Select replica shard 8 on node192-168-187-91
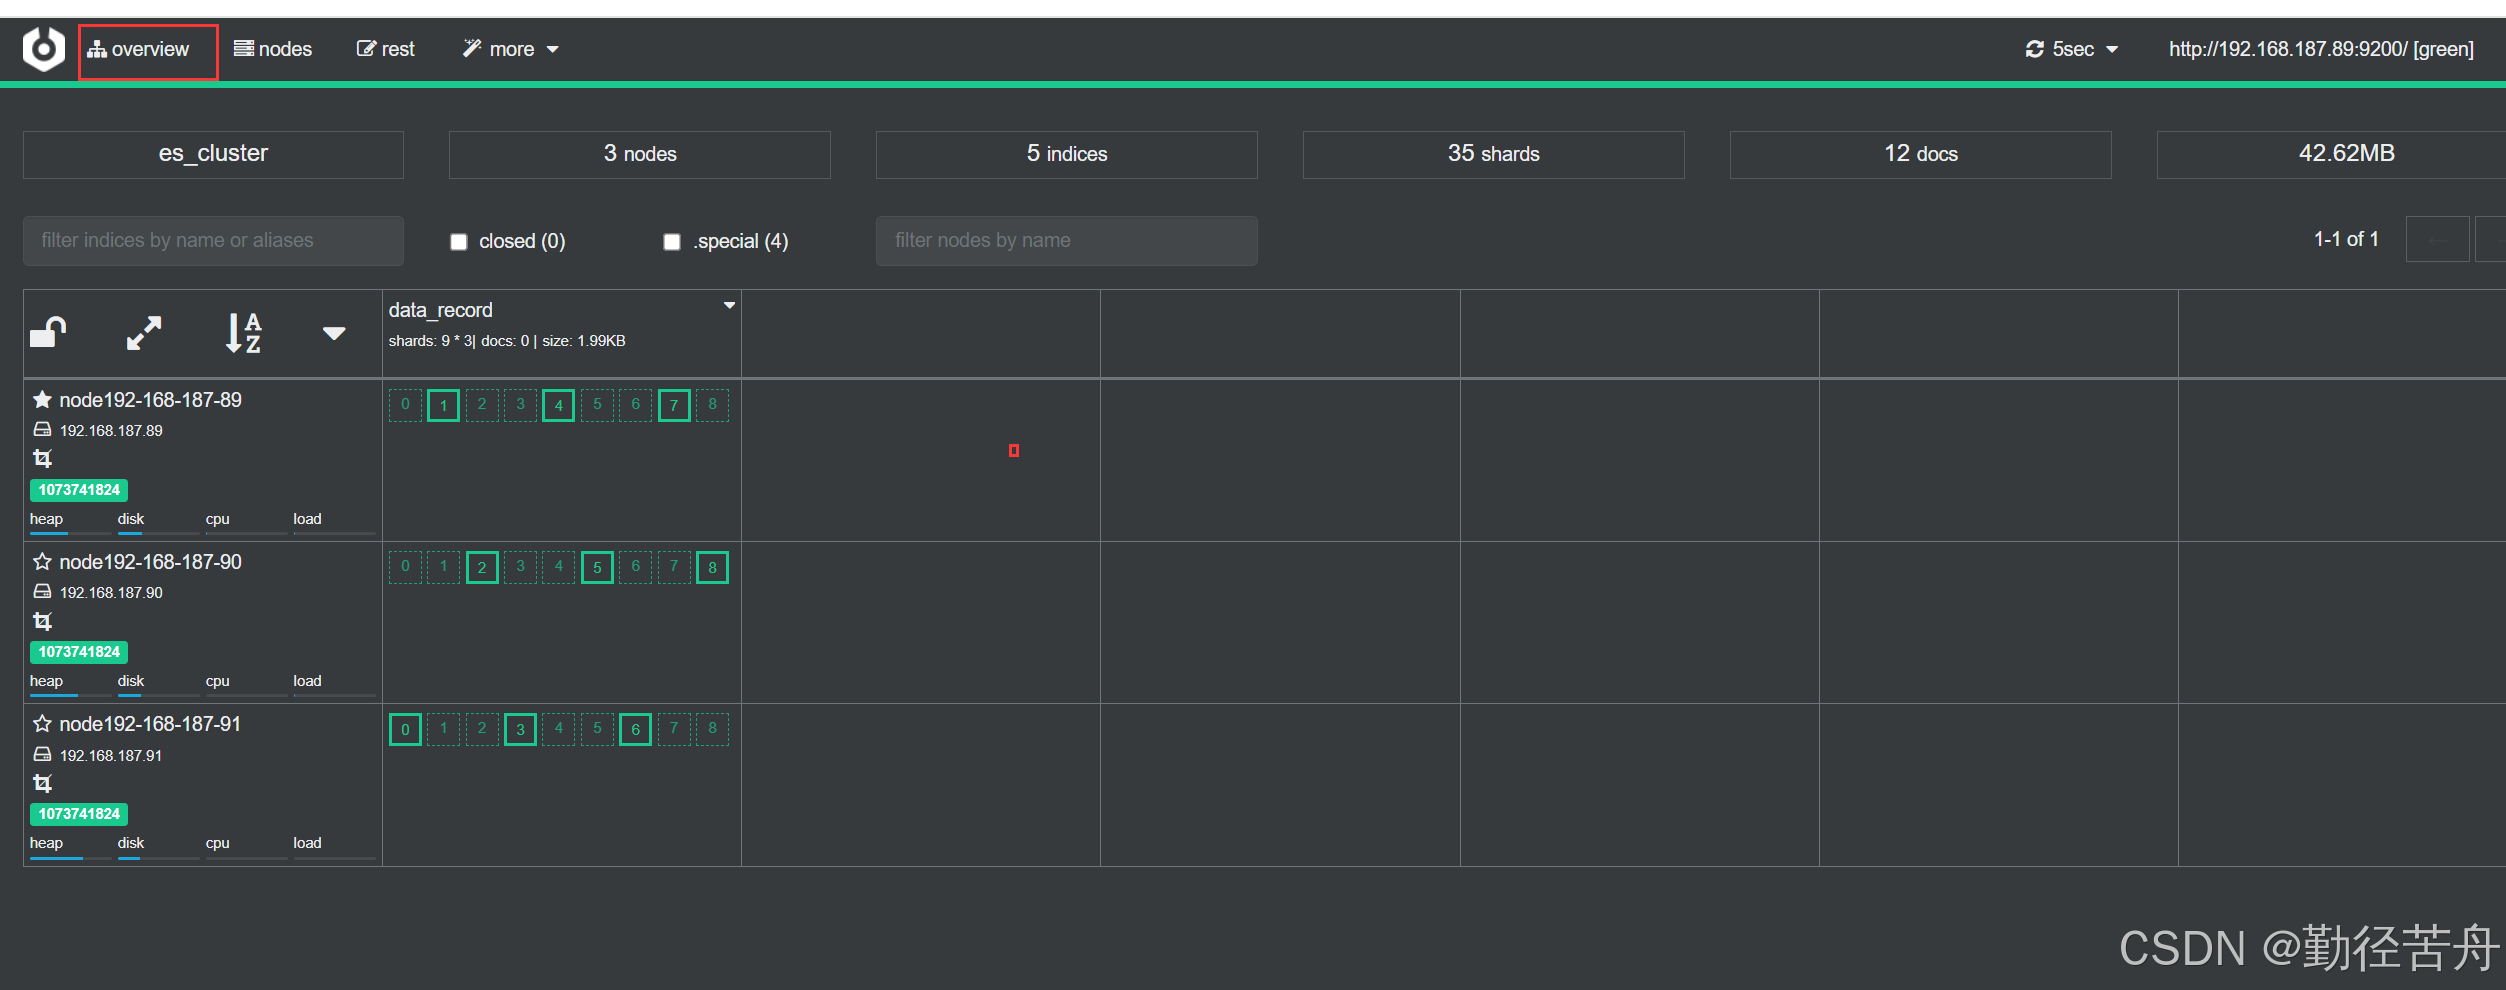Viewport: 2506px width, 990px height. click(712, 729)
